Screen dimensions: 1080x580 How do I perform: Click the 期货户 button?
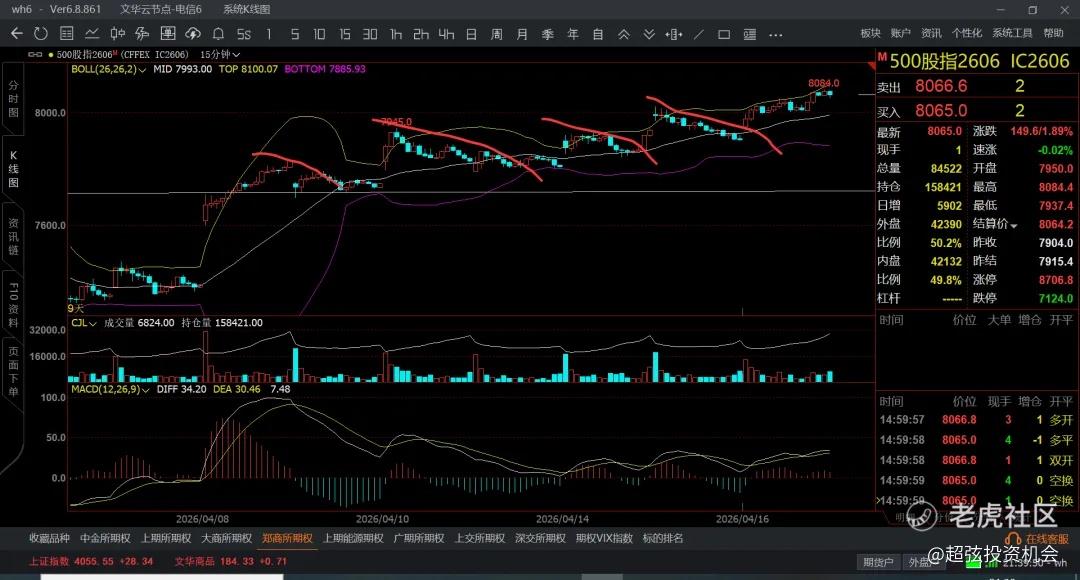tap(879, 562)
